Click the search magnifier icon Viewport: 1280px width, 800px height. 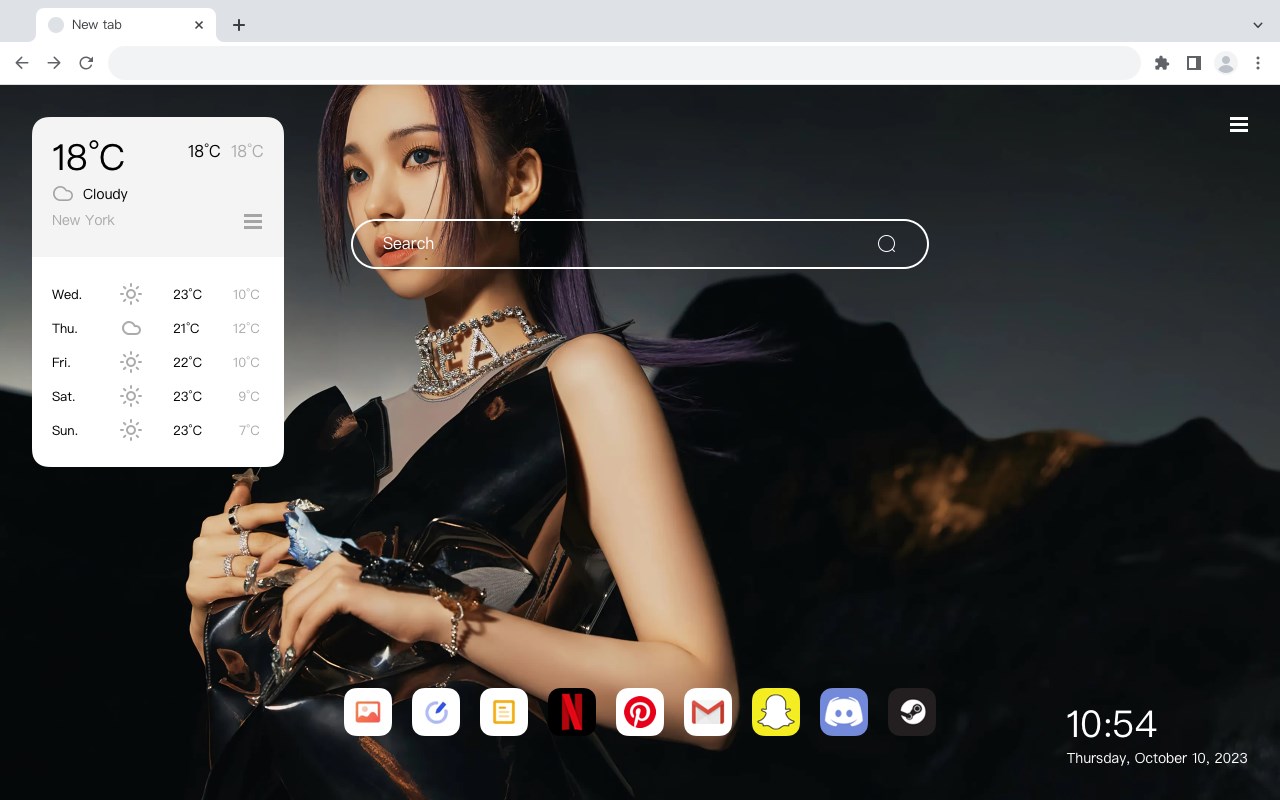pos(886,244)
